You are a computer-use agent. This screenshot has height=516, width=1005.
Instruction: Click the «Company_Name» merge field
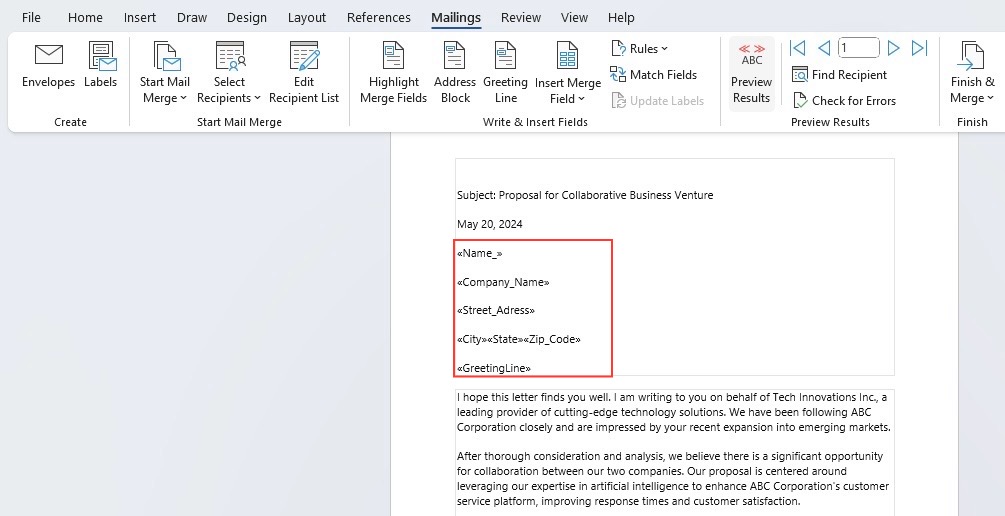click(x=503, y=282)
